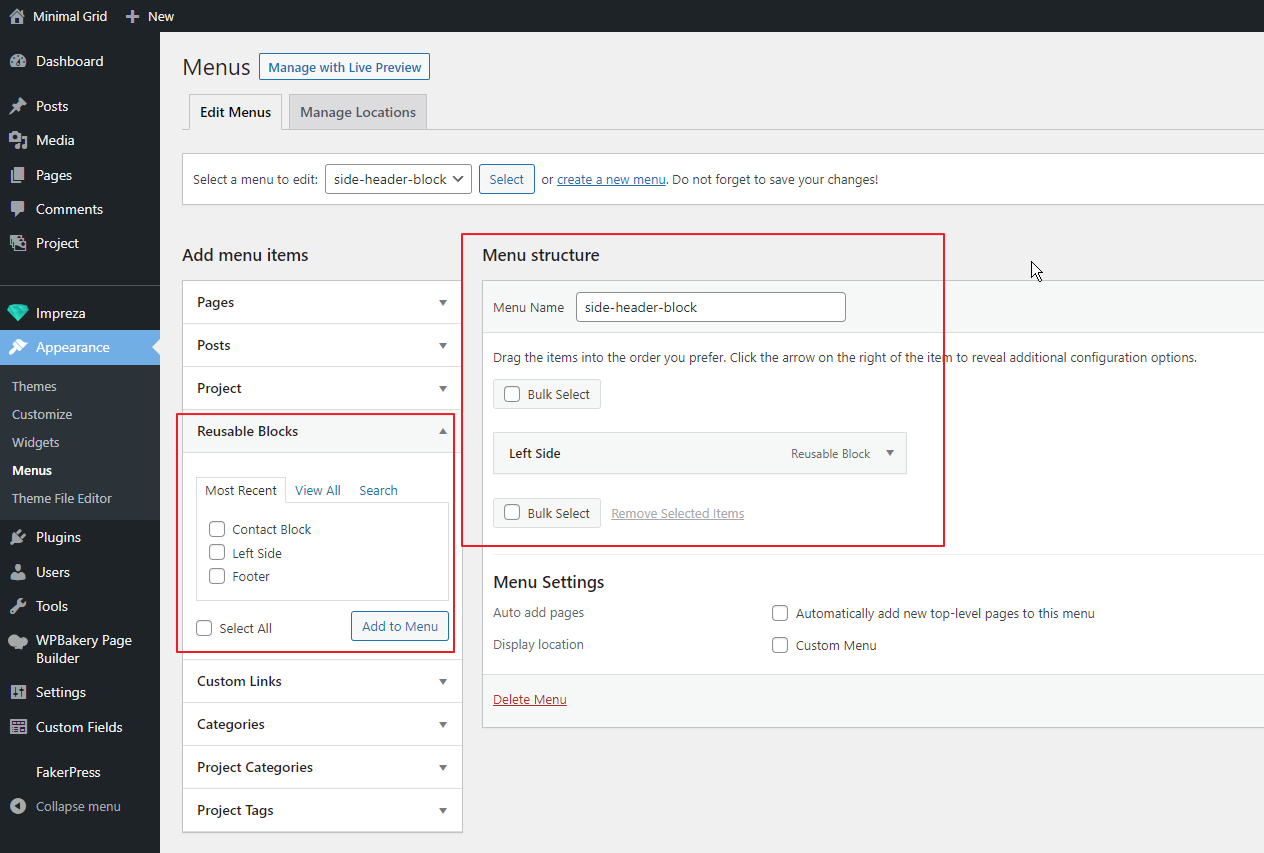Select the Search tab in Reusable Blocks
This screenshot has height=853, width=1264.
(378, 490)
